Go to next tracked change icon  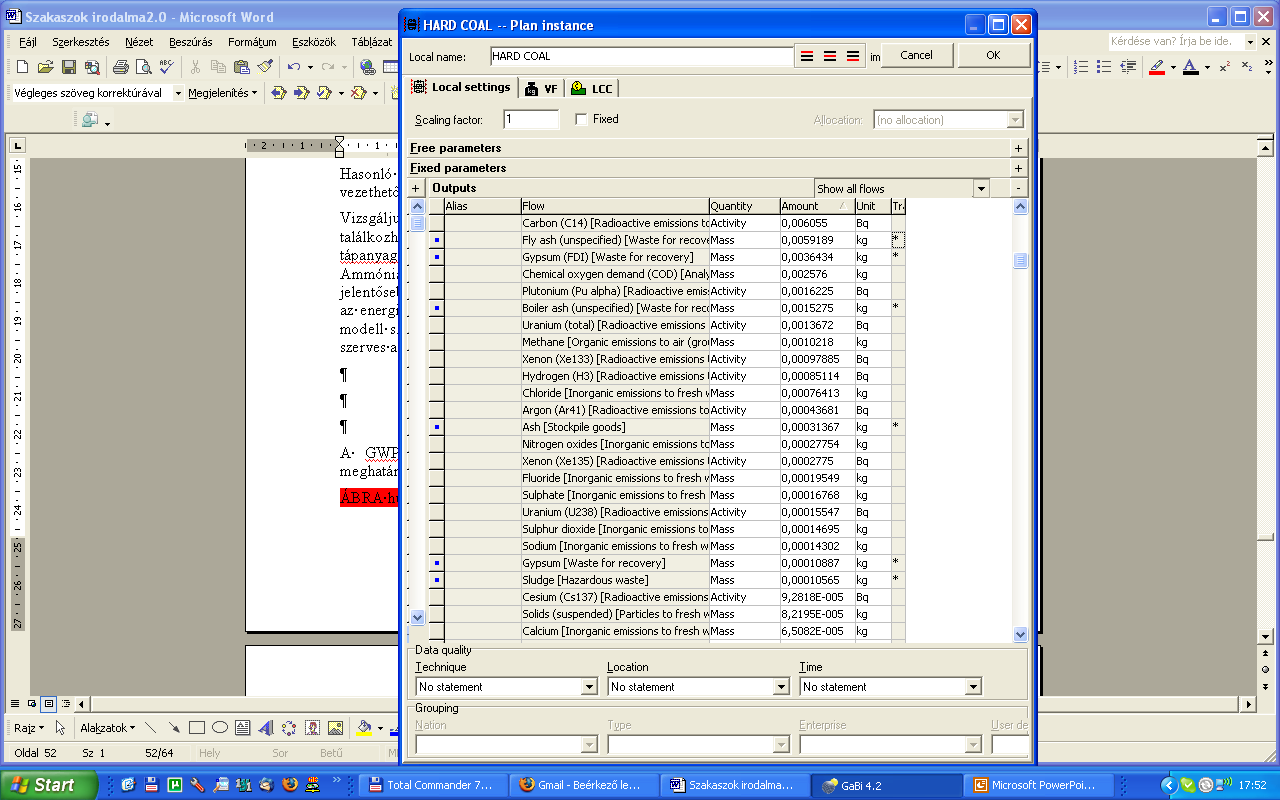click(302, 93)
